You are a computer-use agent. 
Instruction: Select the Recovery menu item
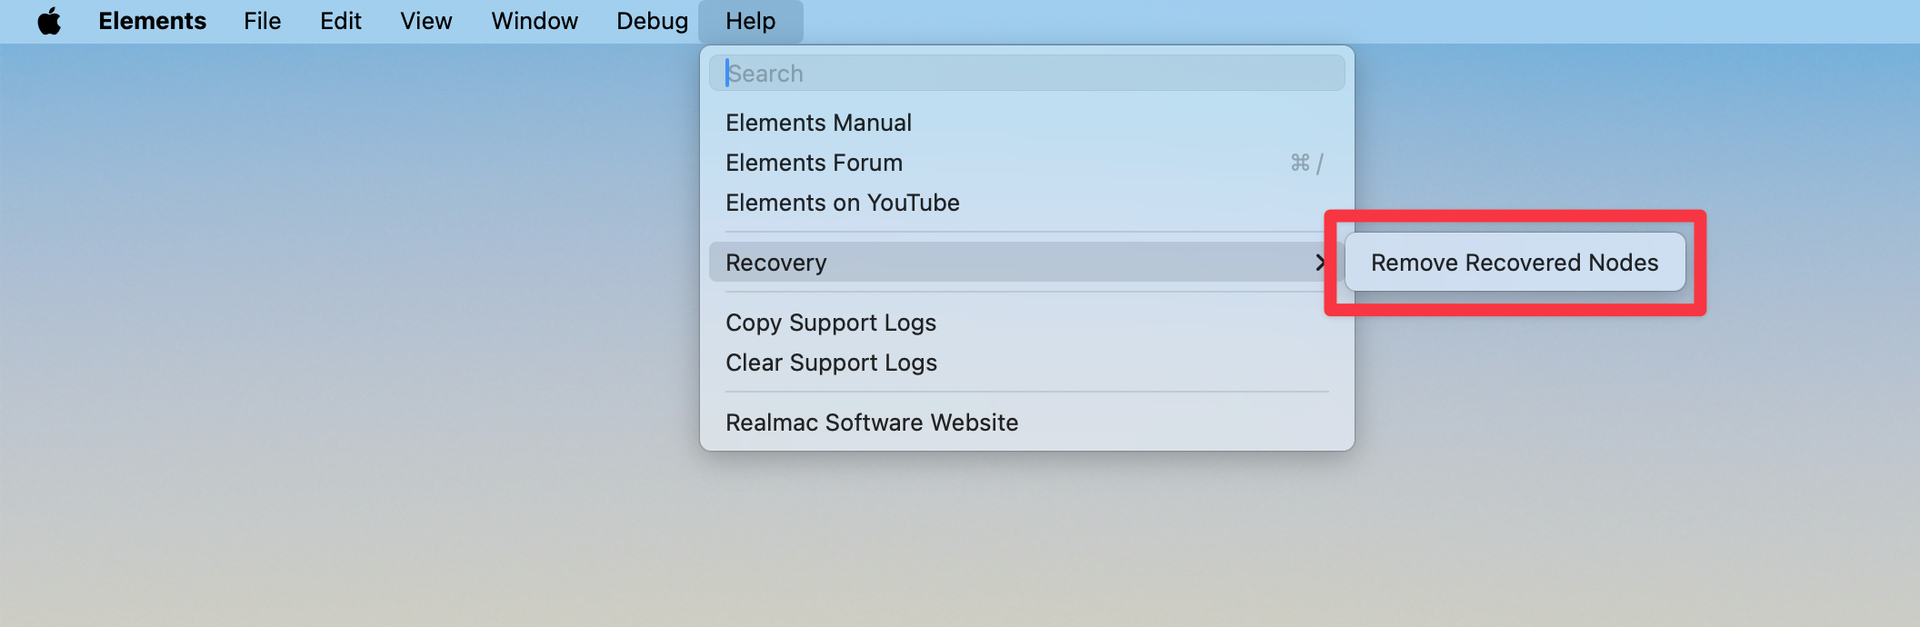pos(776,263)
